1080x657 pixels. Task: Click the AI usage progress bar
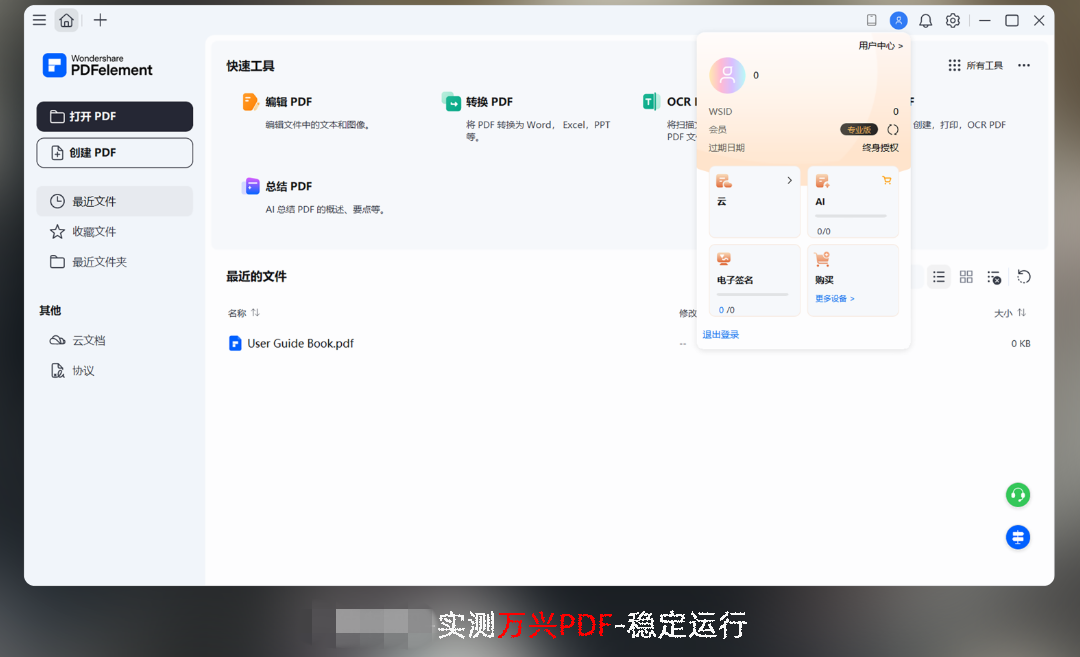[x=851, y=216]
